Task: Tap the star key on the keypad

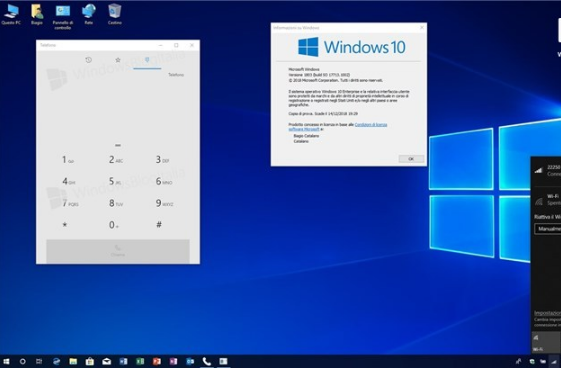Action: click(65, 225)
